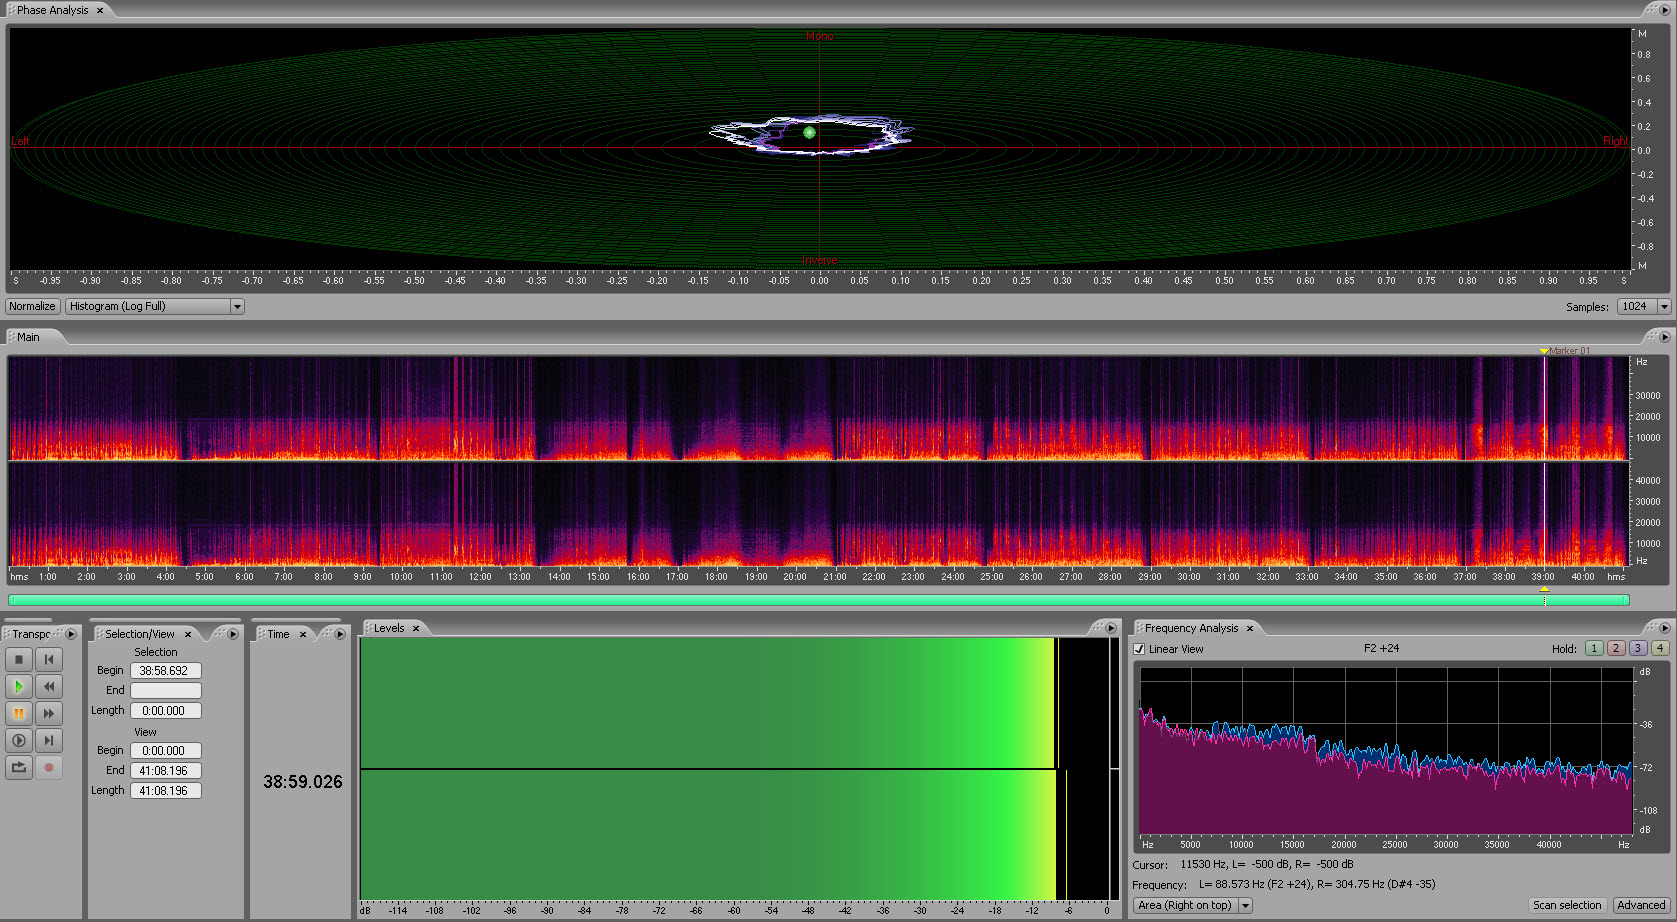Image resolution: width=1677 pixels, height=922 pixels.
Task: Toggle Hold button 1 in Frequency Analysis
Action: point(1593,648)
